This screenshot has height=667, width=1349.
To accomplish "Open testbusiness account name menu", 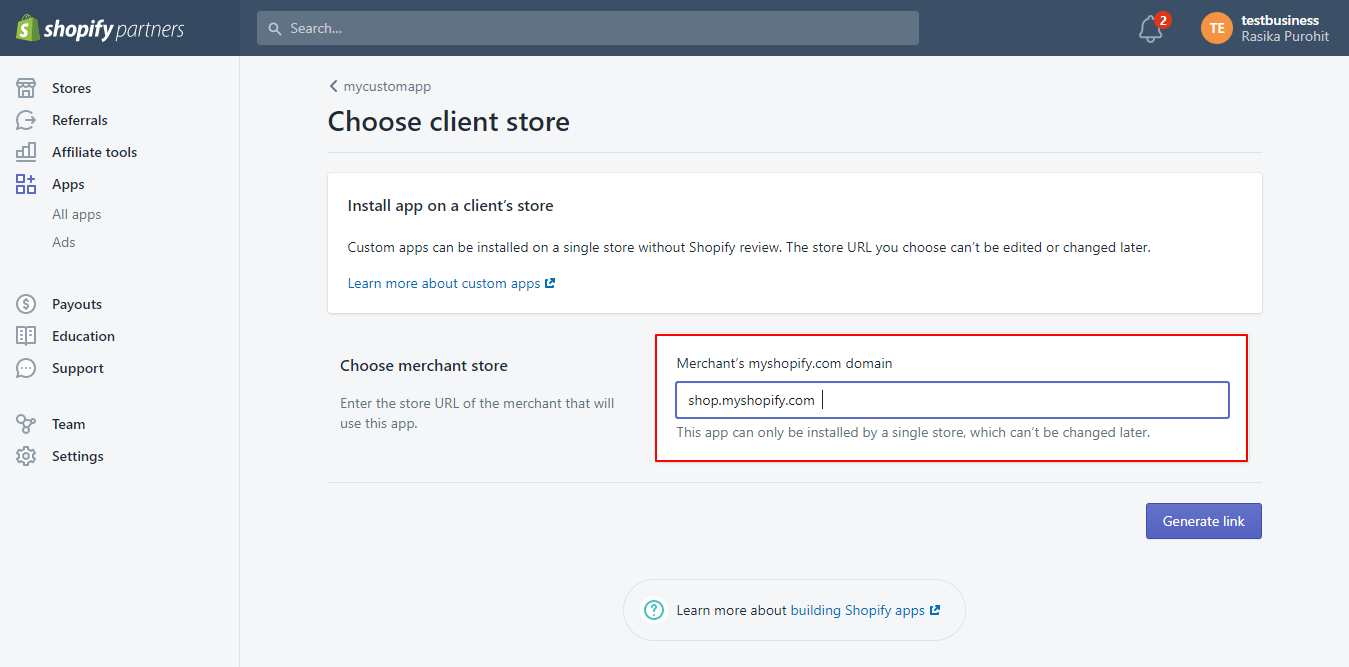I will pos(1280,20).
